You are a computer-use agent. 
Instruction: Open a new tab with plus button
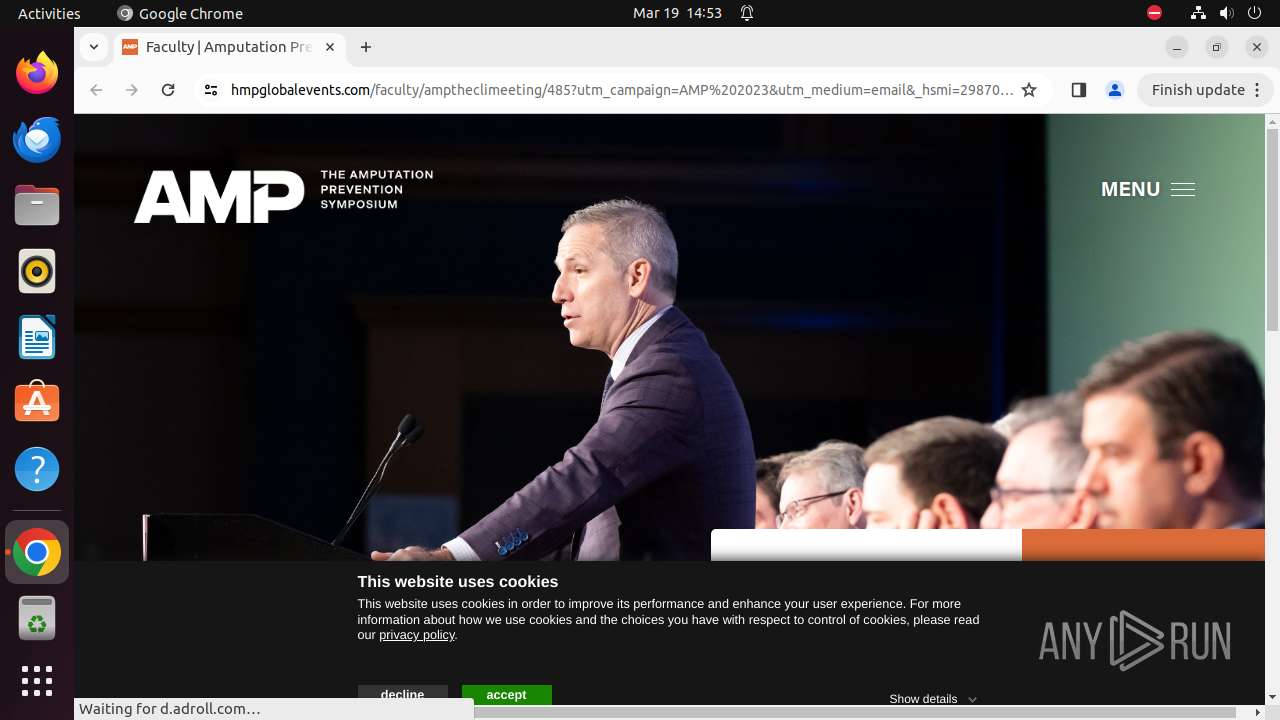(x=366, y=47)
